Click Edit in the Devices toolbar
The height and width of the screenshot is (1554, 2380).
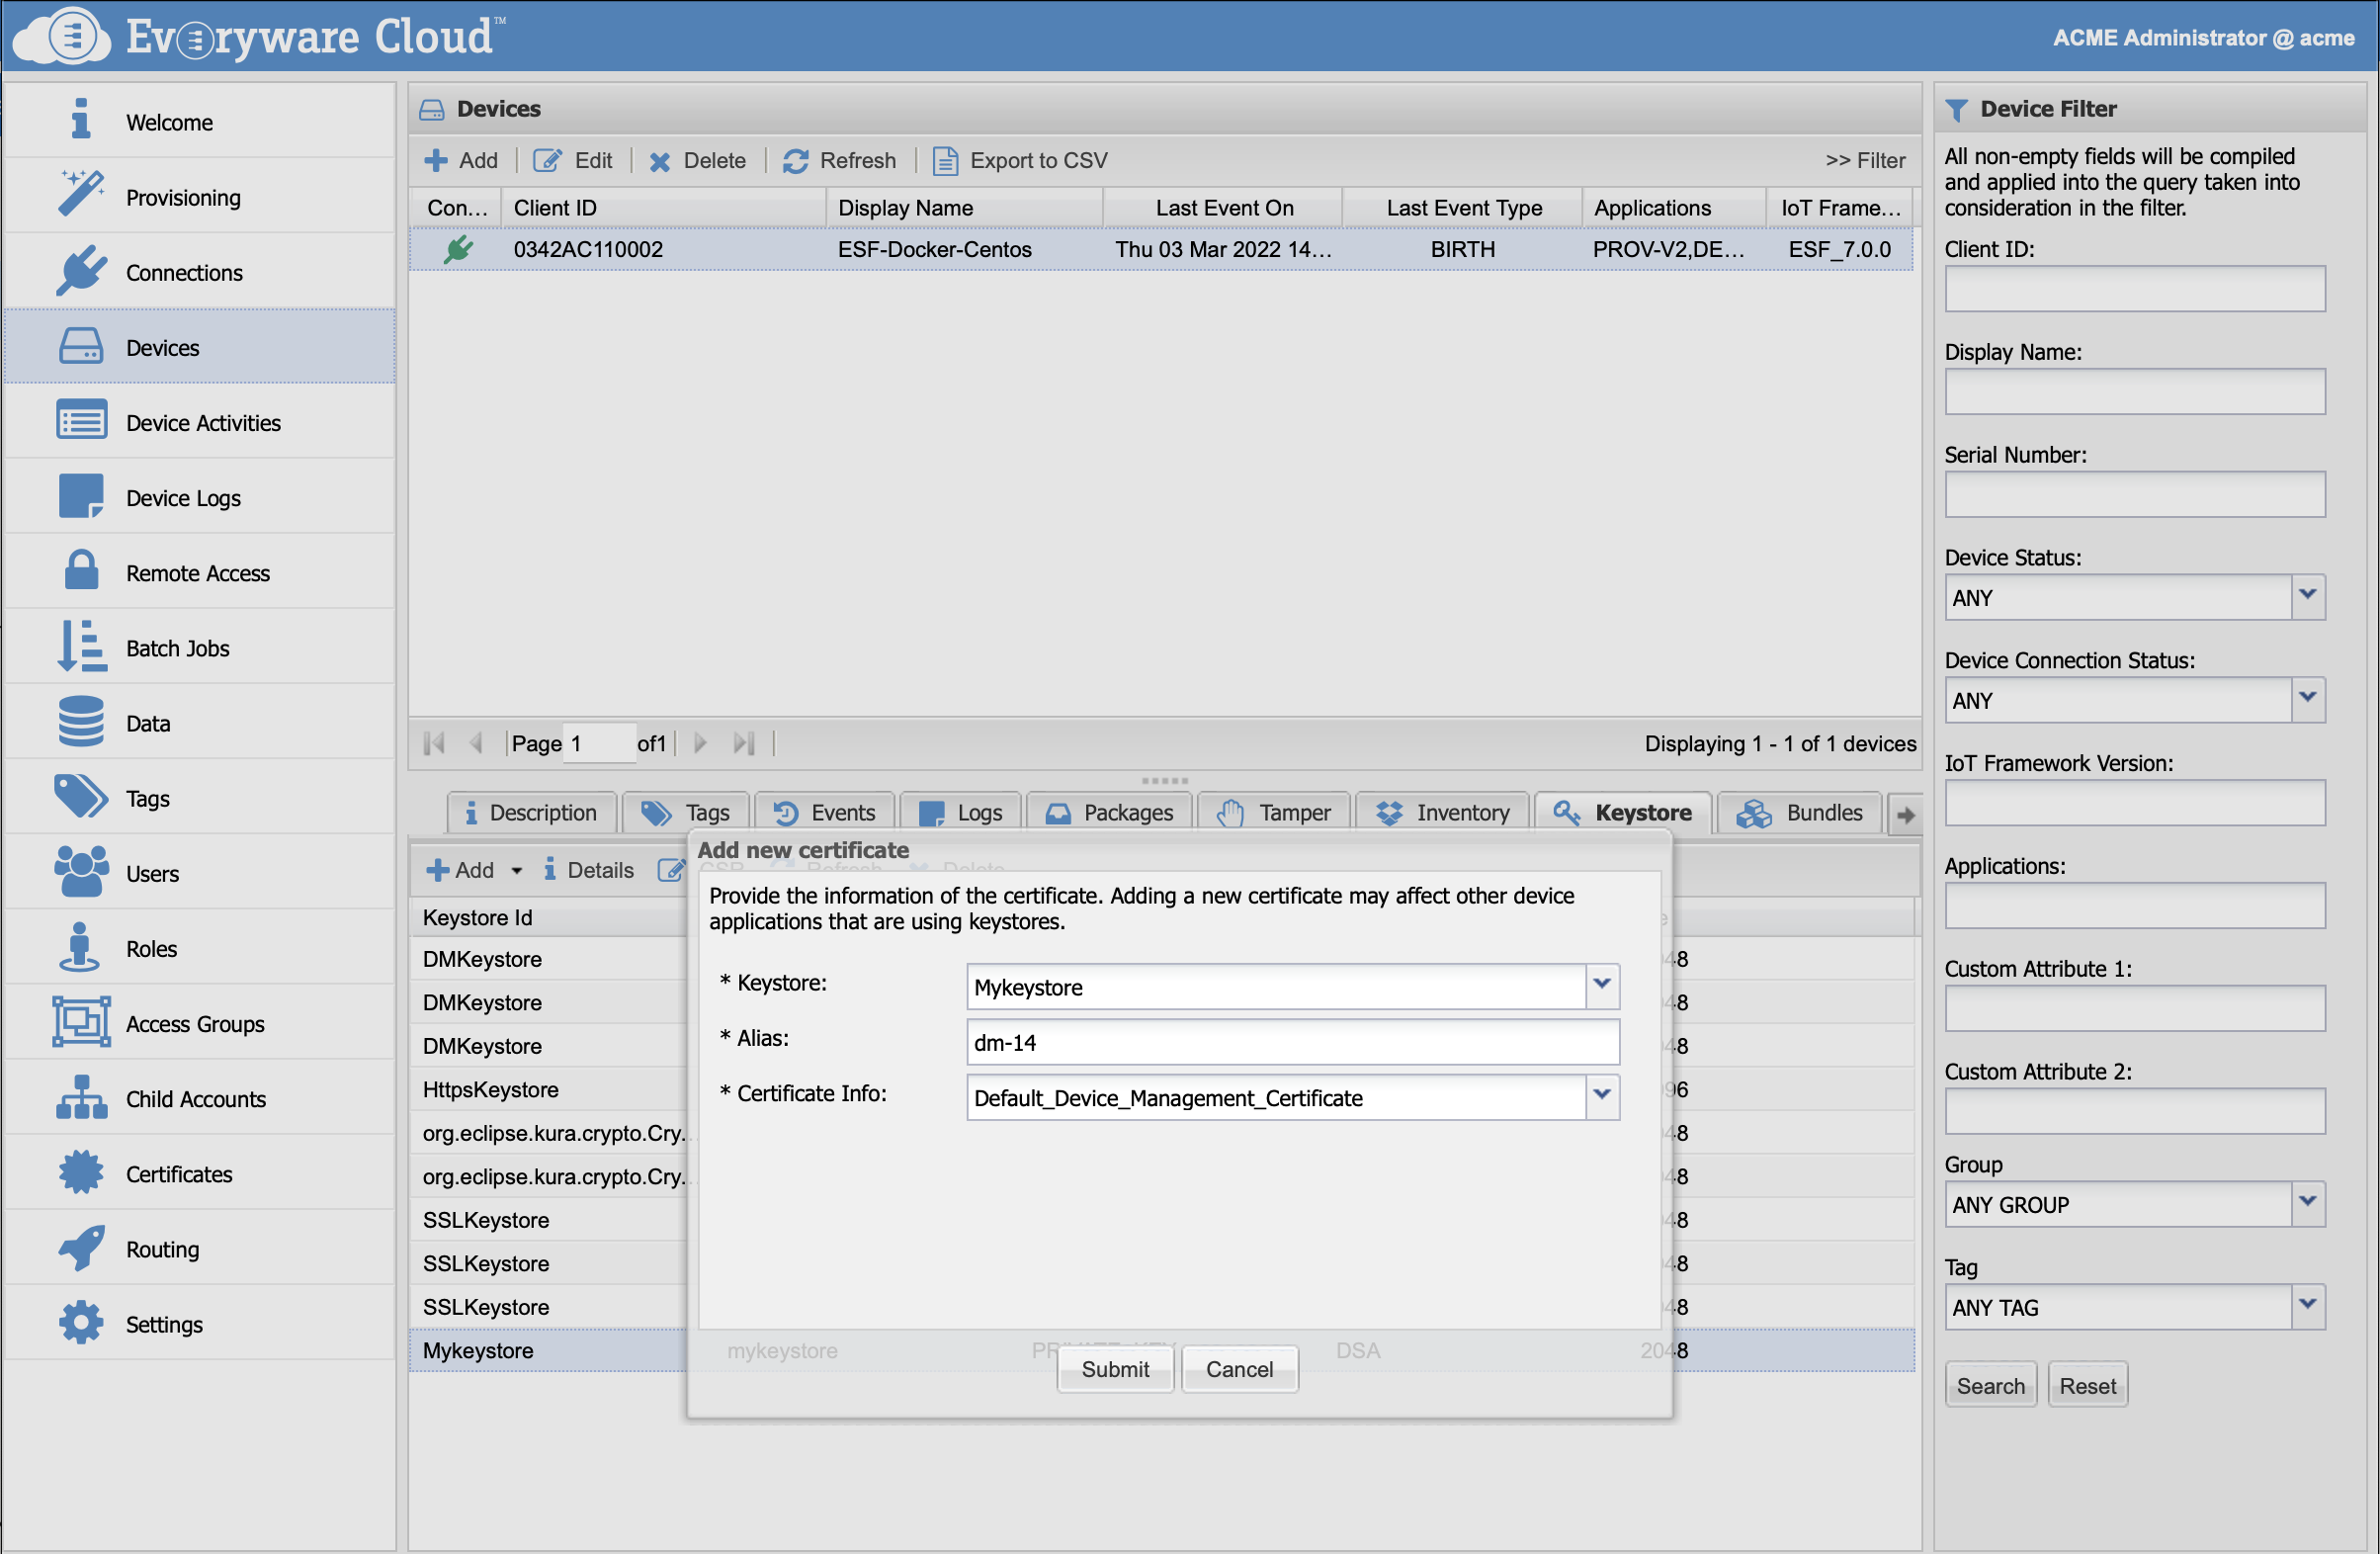[x=573, y=160]
